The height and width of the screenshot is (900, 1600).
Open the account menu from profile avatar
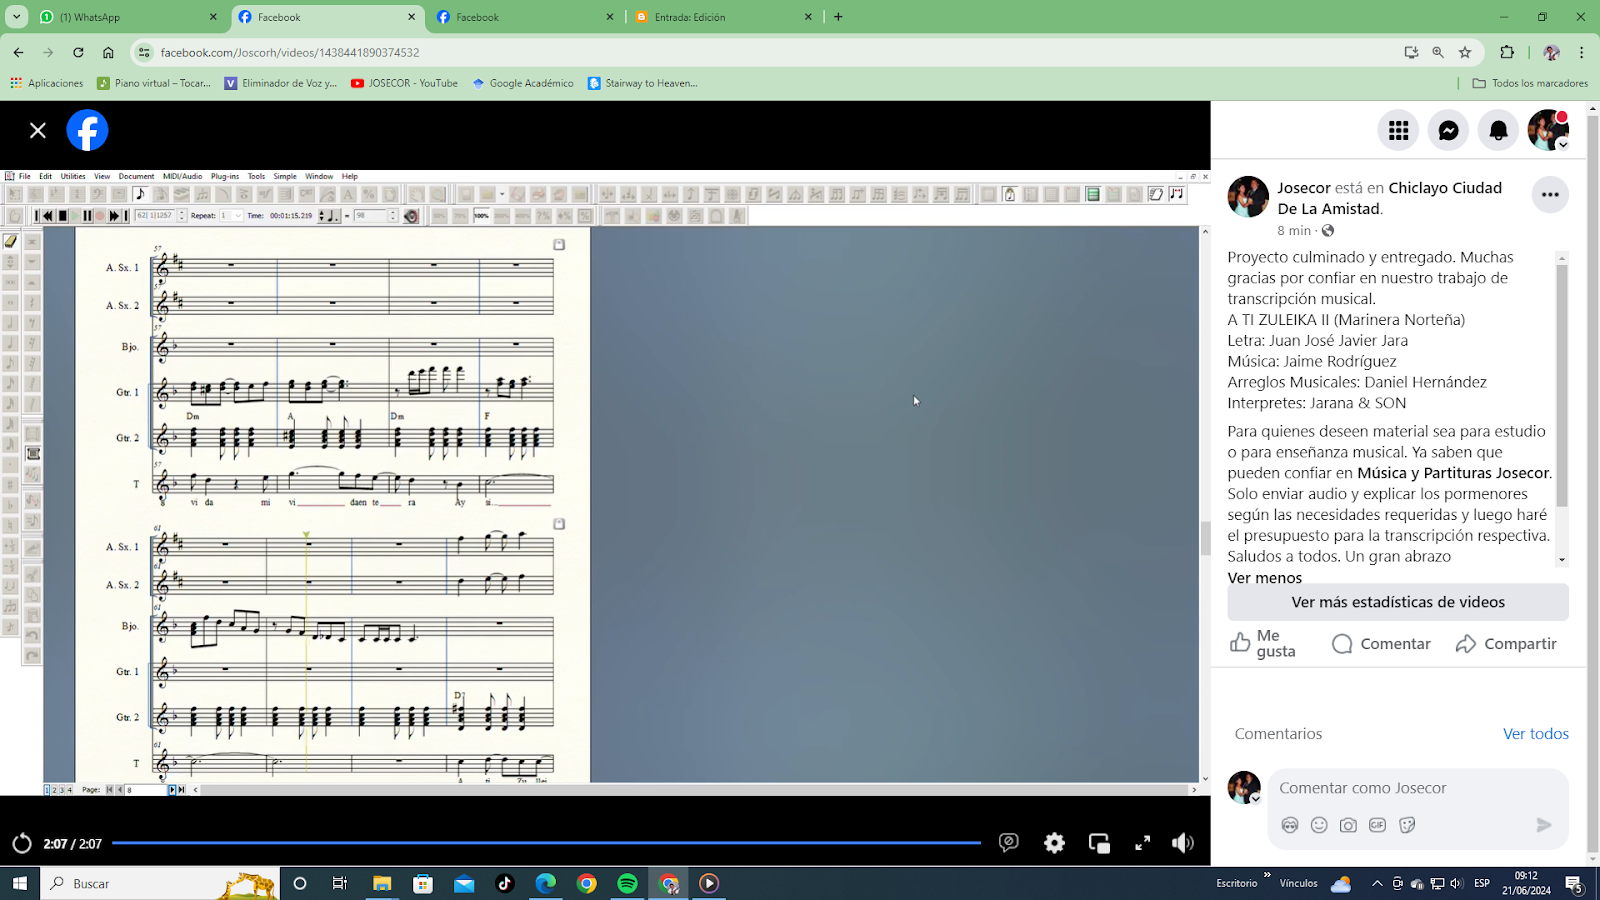click(1548, 130)
